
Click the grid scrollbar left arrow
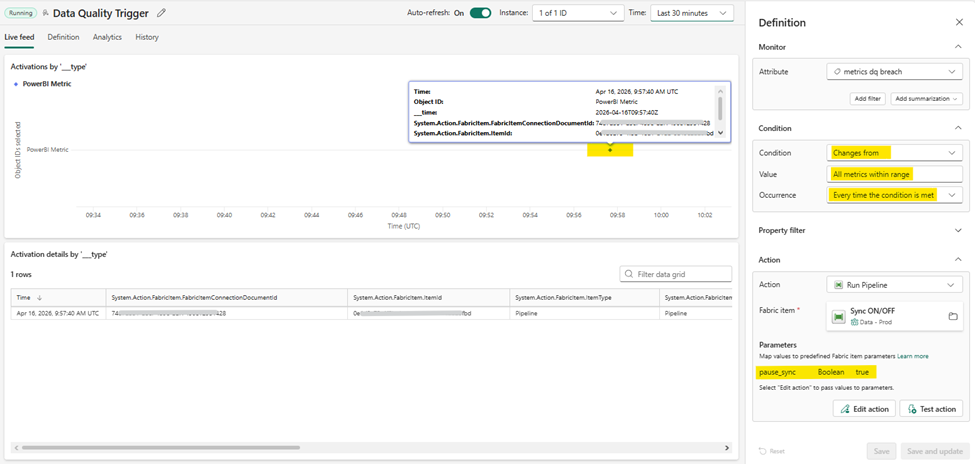(15, 447)
